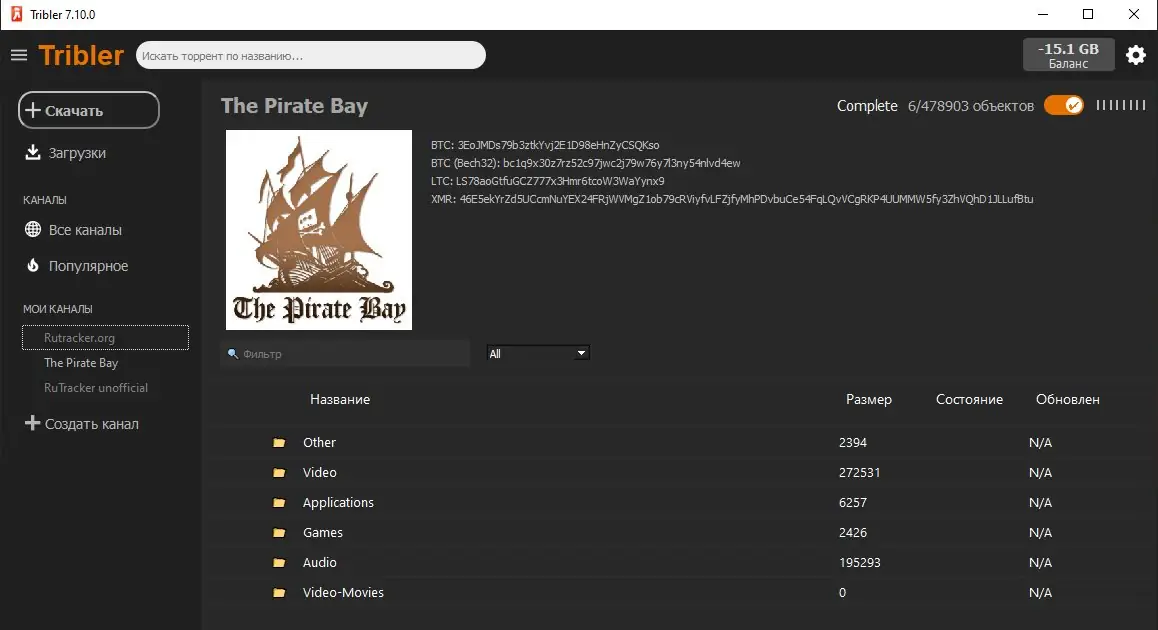The width and height of the screenshot is (1158, 630).
Task: Sort by the Обновлен column header
Action: 1067,400
